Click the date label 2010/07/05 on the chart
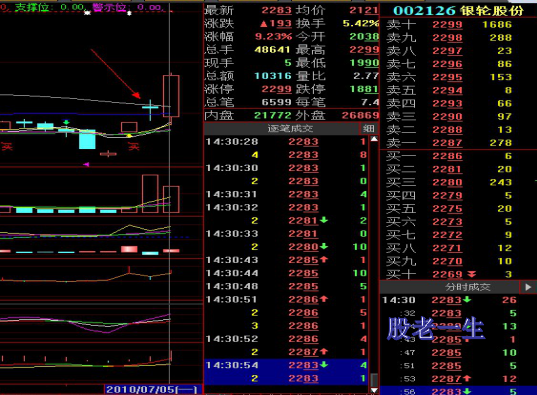 151,390
